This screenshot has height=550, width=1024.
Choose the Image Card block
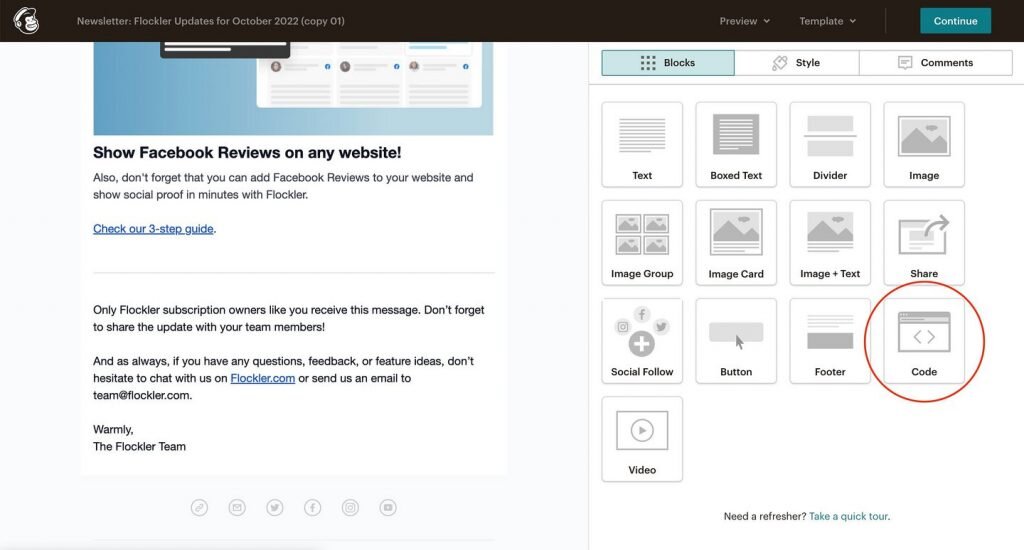pyautogui.click(x=736, y=242)
